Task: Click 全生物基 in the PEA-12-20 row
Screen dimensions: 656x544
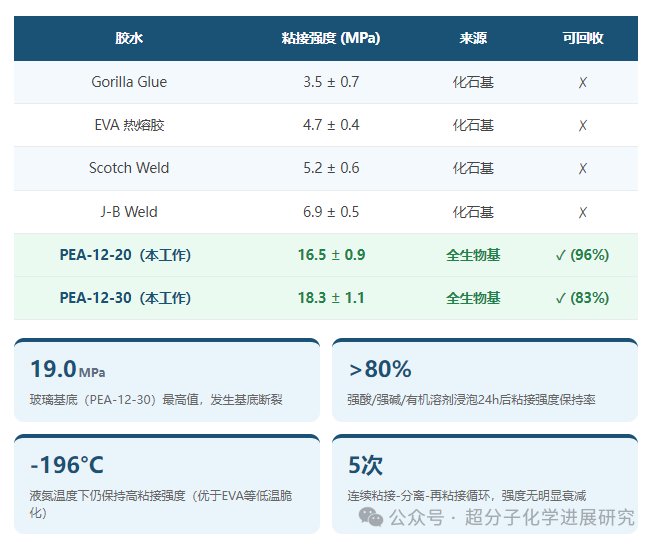Action: click(x=473, y=255)
